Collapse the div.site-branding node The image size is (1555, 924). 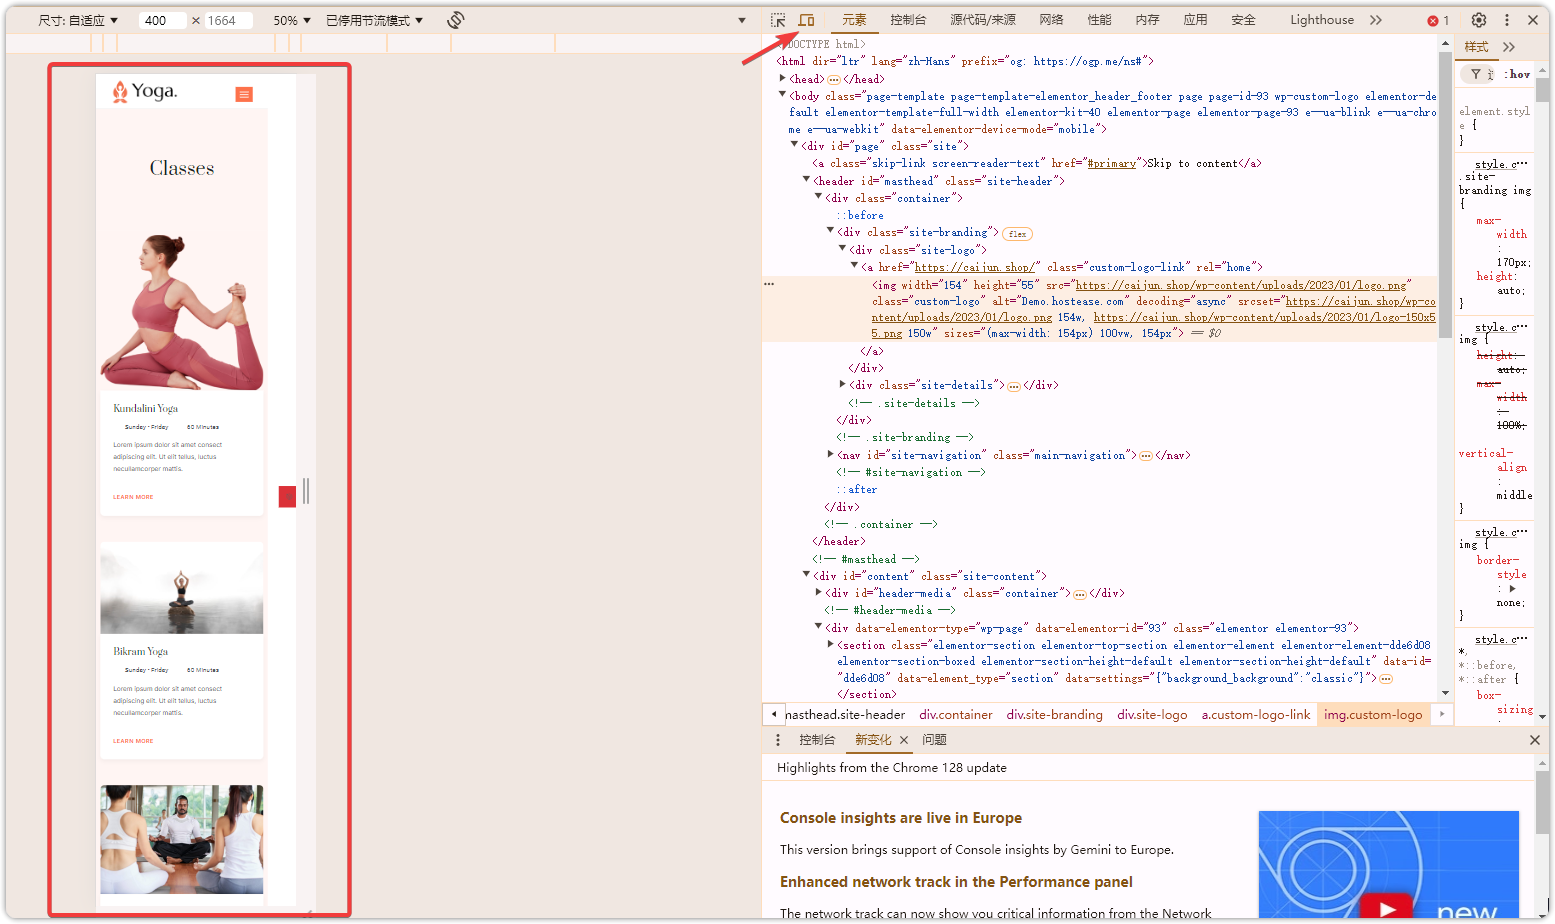831,231
